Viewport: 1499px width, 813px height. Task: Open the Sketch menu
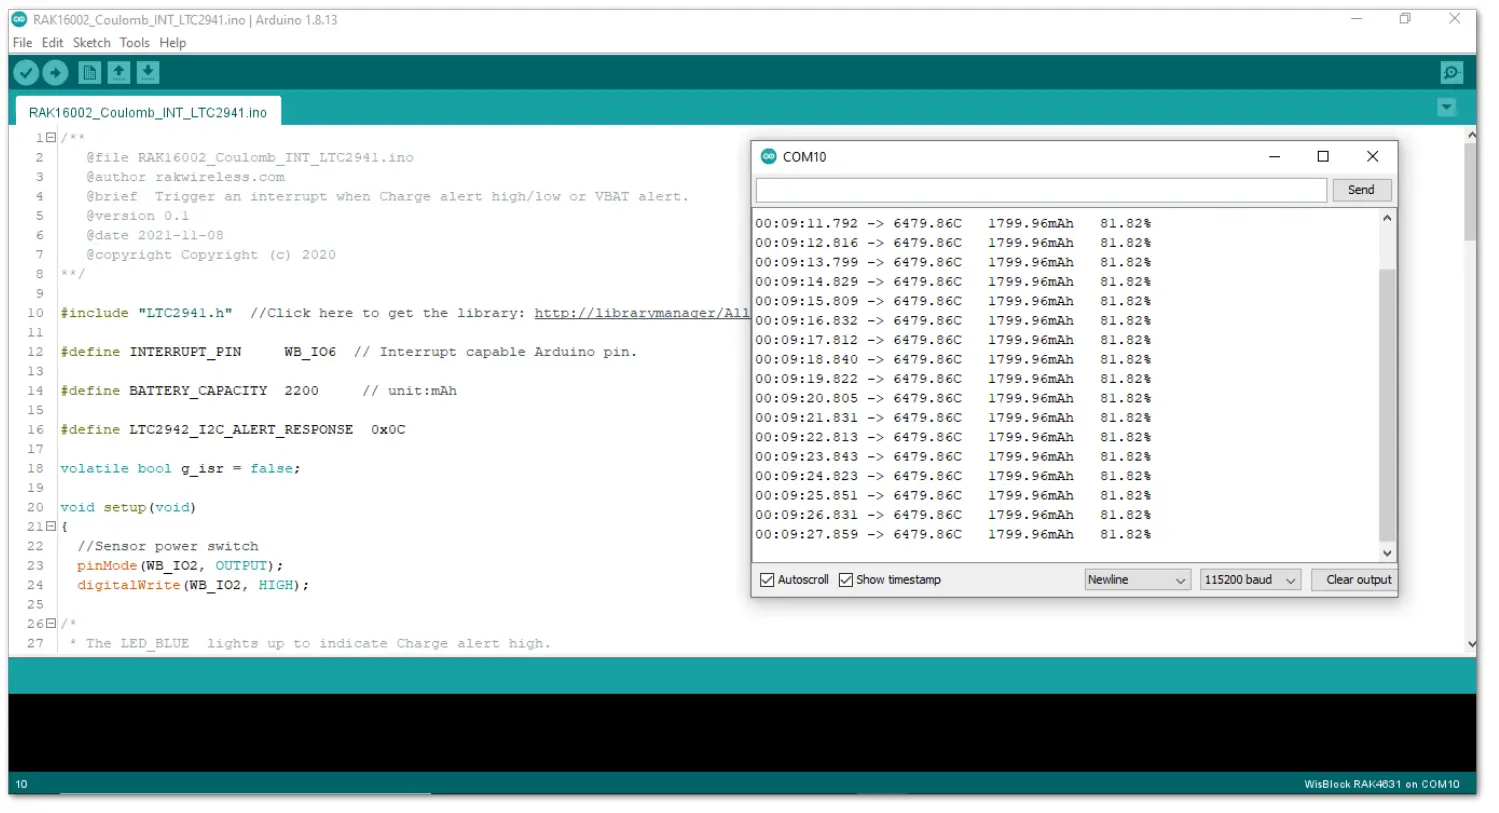pos(91,43)
